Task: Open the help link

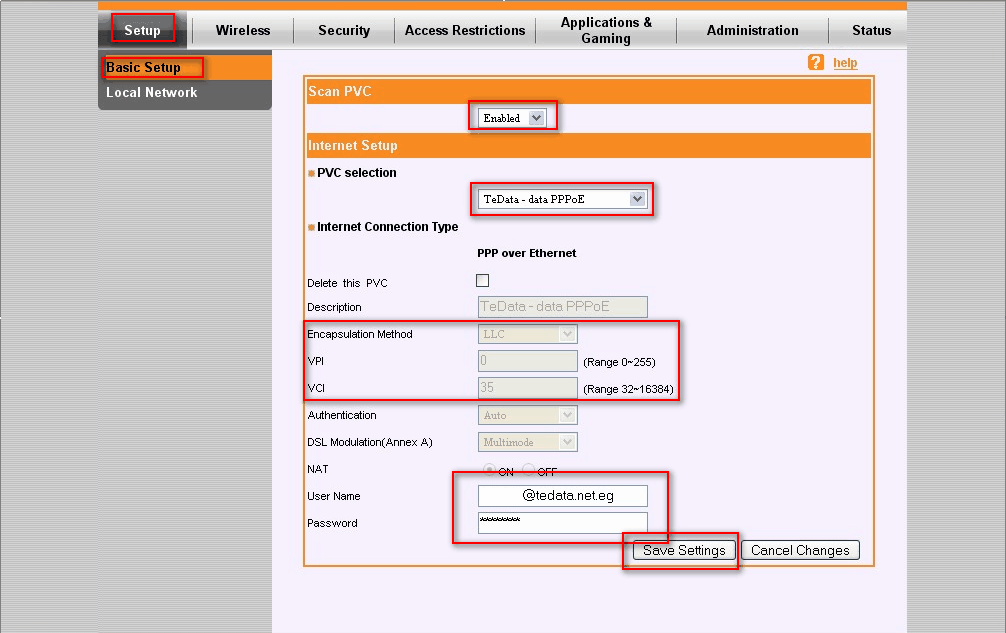Action: click(x=845, y=63)
